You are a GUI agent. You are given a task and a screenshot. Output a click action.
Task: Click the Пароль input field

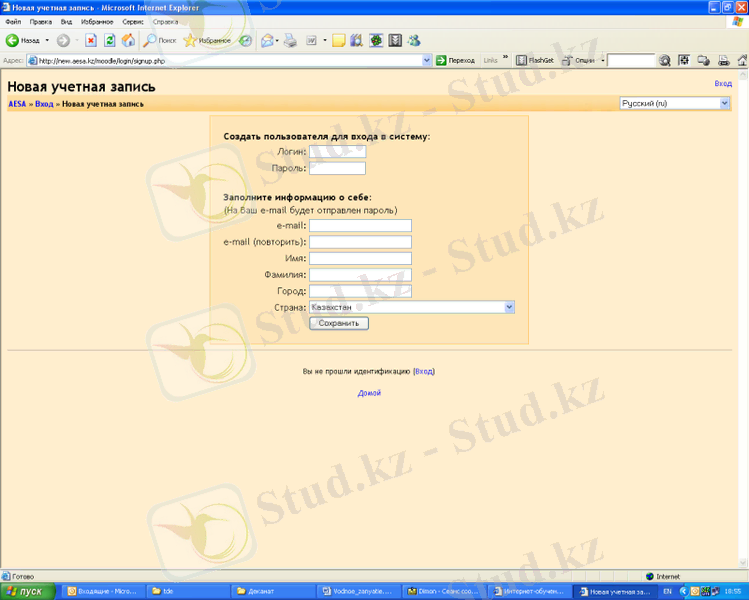pyautogui.click(x=337, y=168)
